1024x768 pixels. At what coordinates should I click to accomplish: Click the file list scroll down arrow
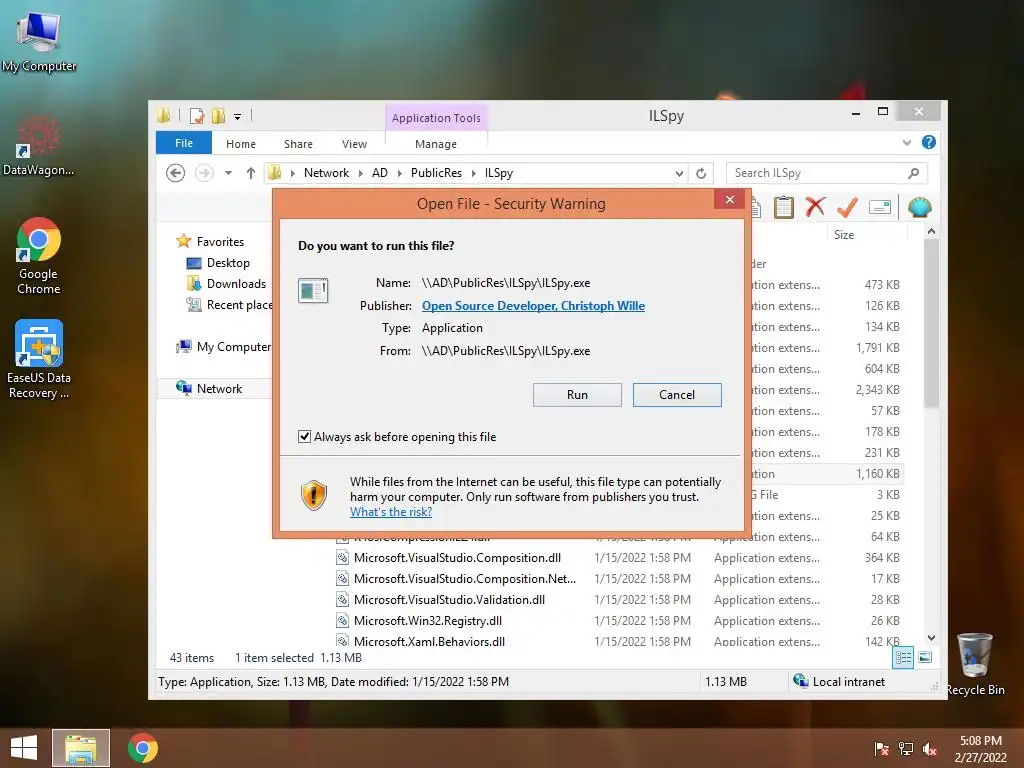tap(931, 638)
